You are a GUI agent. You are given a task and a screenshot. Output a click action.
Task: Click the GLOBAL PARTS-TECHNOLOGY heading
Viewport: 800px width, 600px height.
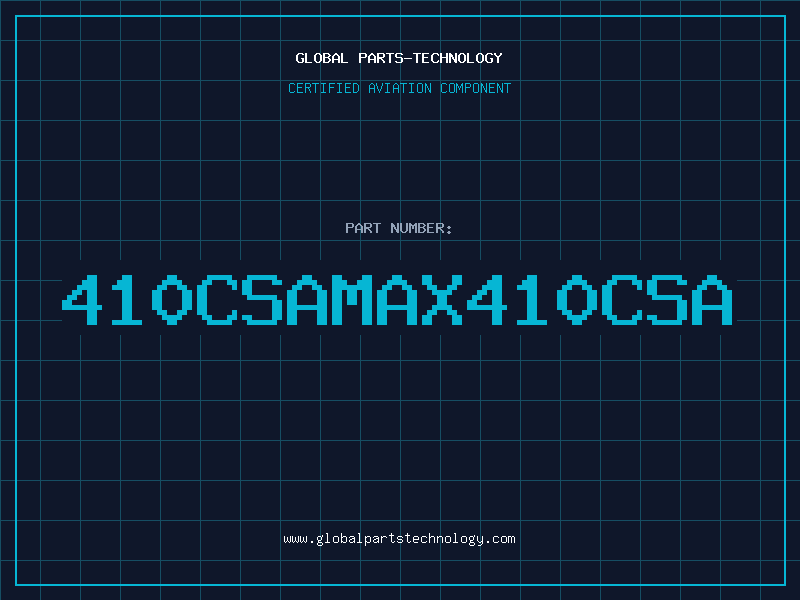399,58
